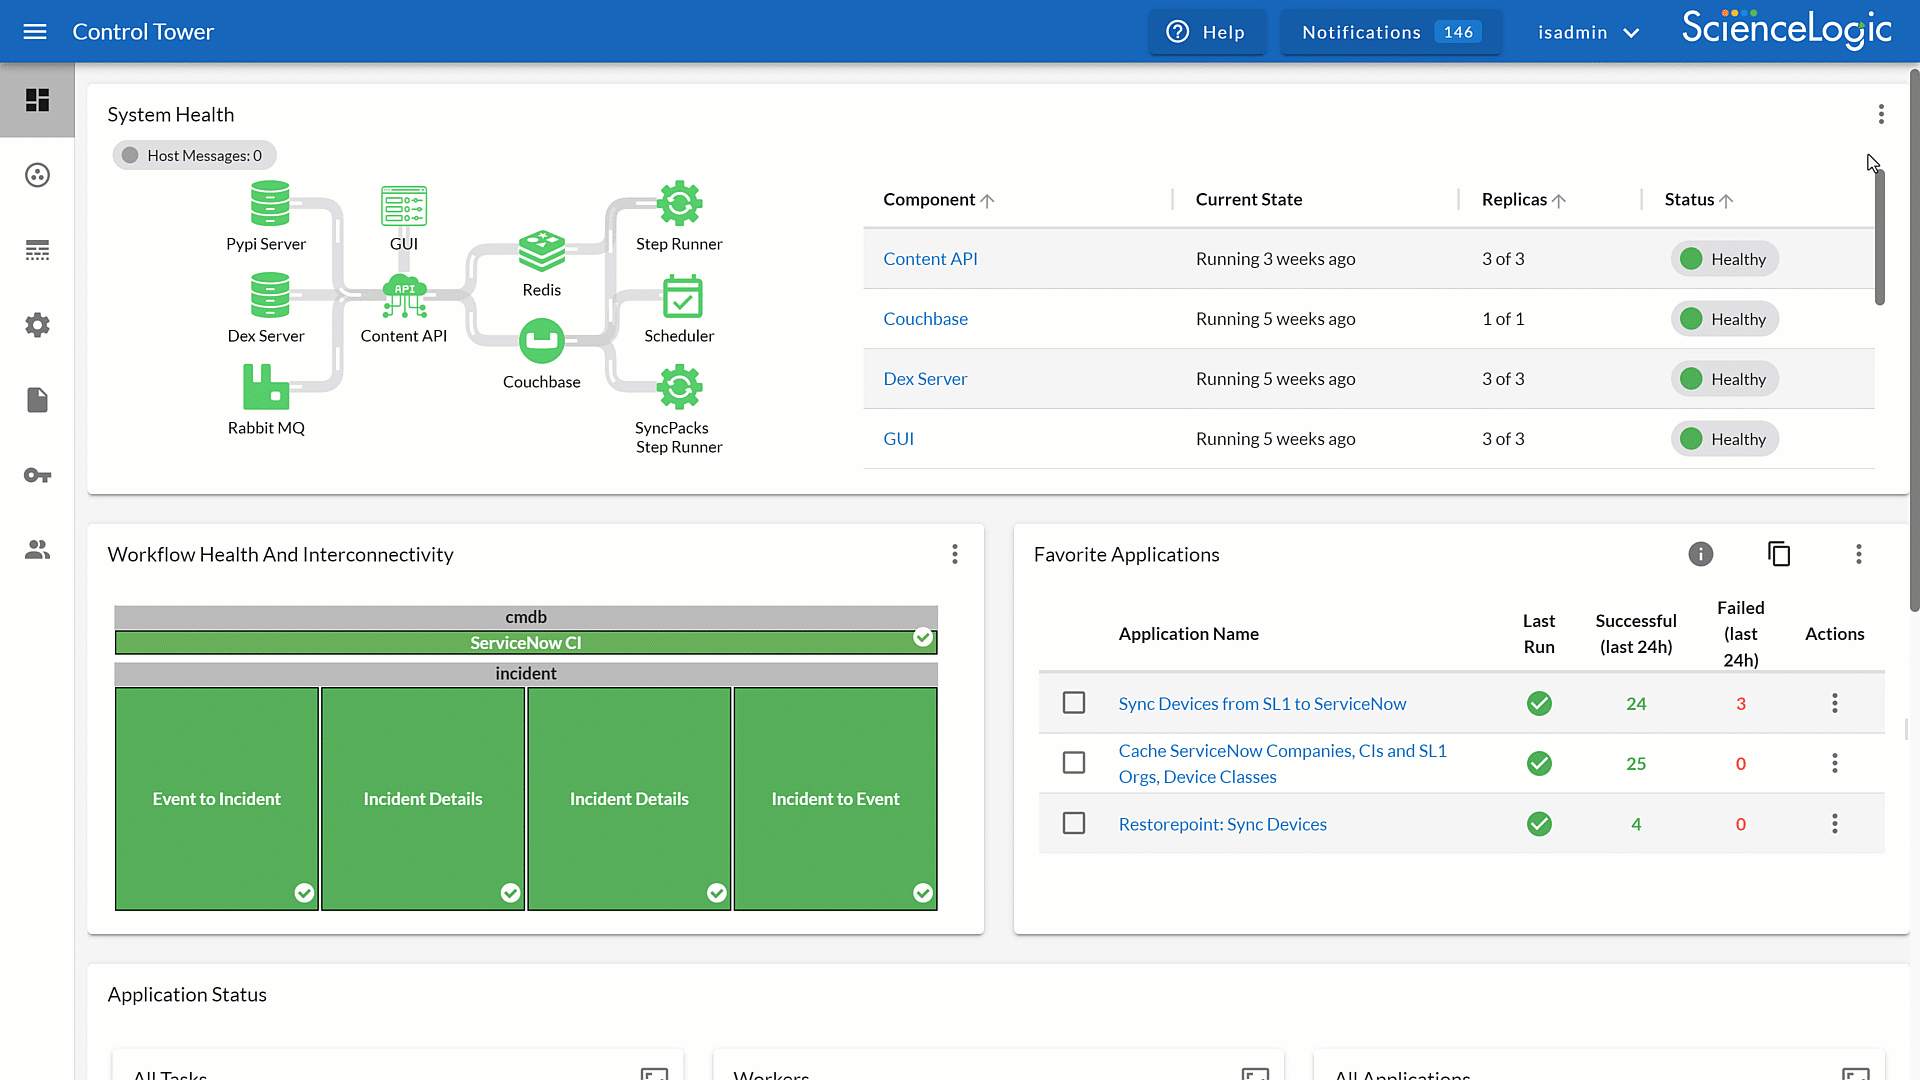The height and width of the screenshot is (1080, 1920).
Task: Click the Pypi Server diagram icon
Action: pos(270,203)
